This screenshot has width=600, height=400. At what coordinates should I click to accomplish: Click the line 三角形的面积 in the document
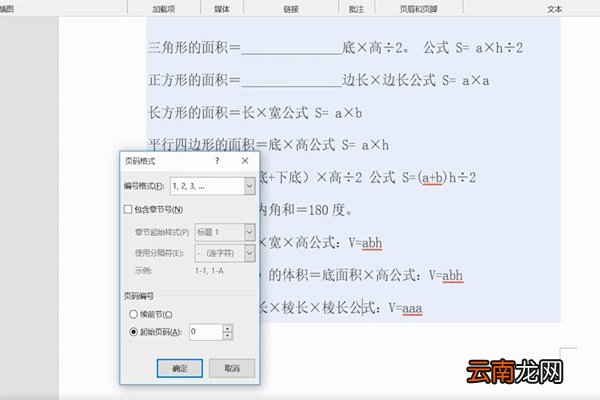tap(335, 48)
